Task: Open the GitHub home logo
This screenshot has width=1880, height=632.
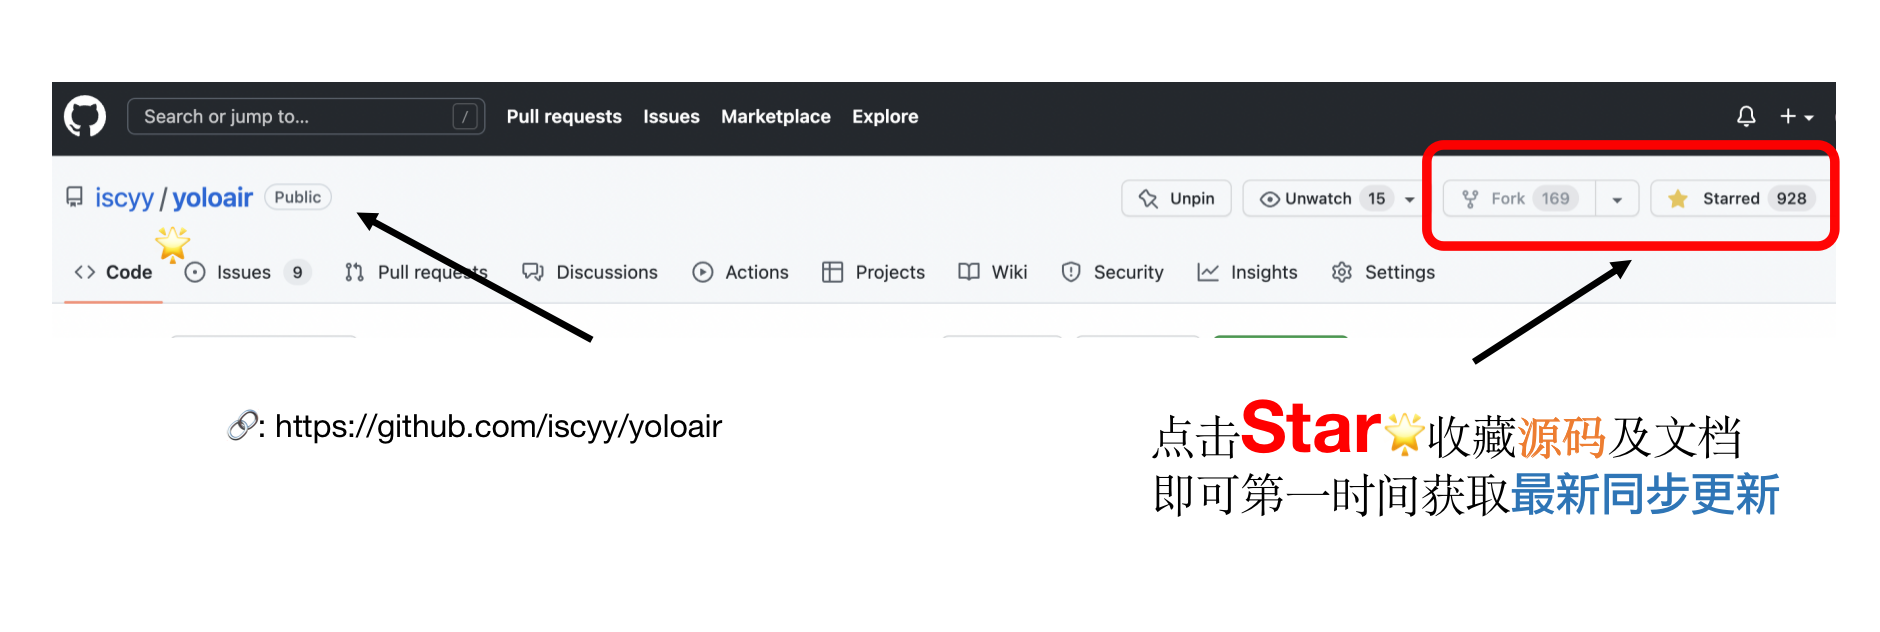Action: [85, 117]
